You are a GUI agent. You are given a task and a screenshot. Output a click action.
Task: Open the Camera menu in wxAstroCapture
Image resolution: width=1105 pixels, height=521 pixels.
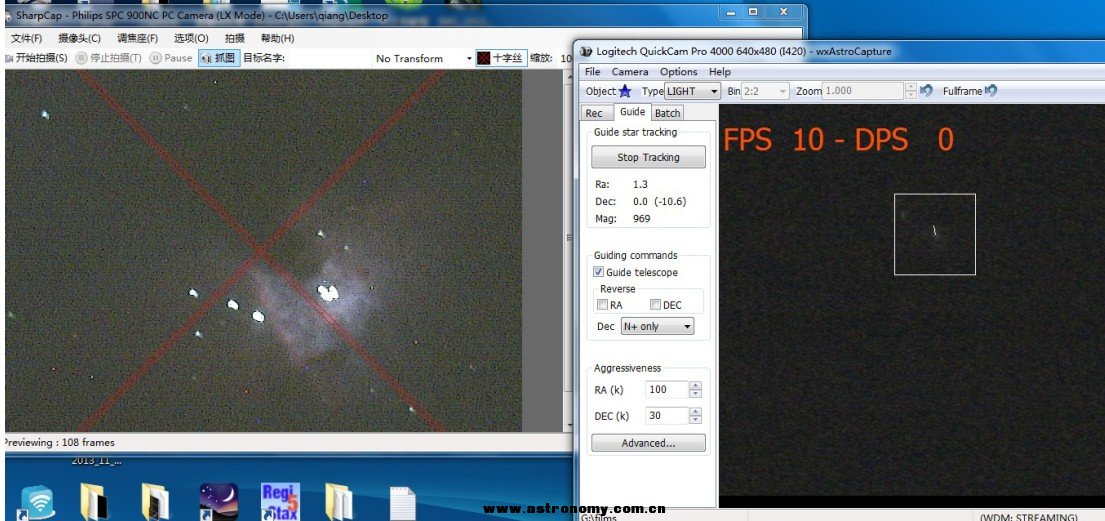tap(630, 72)
